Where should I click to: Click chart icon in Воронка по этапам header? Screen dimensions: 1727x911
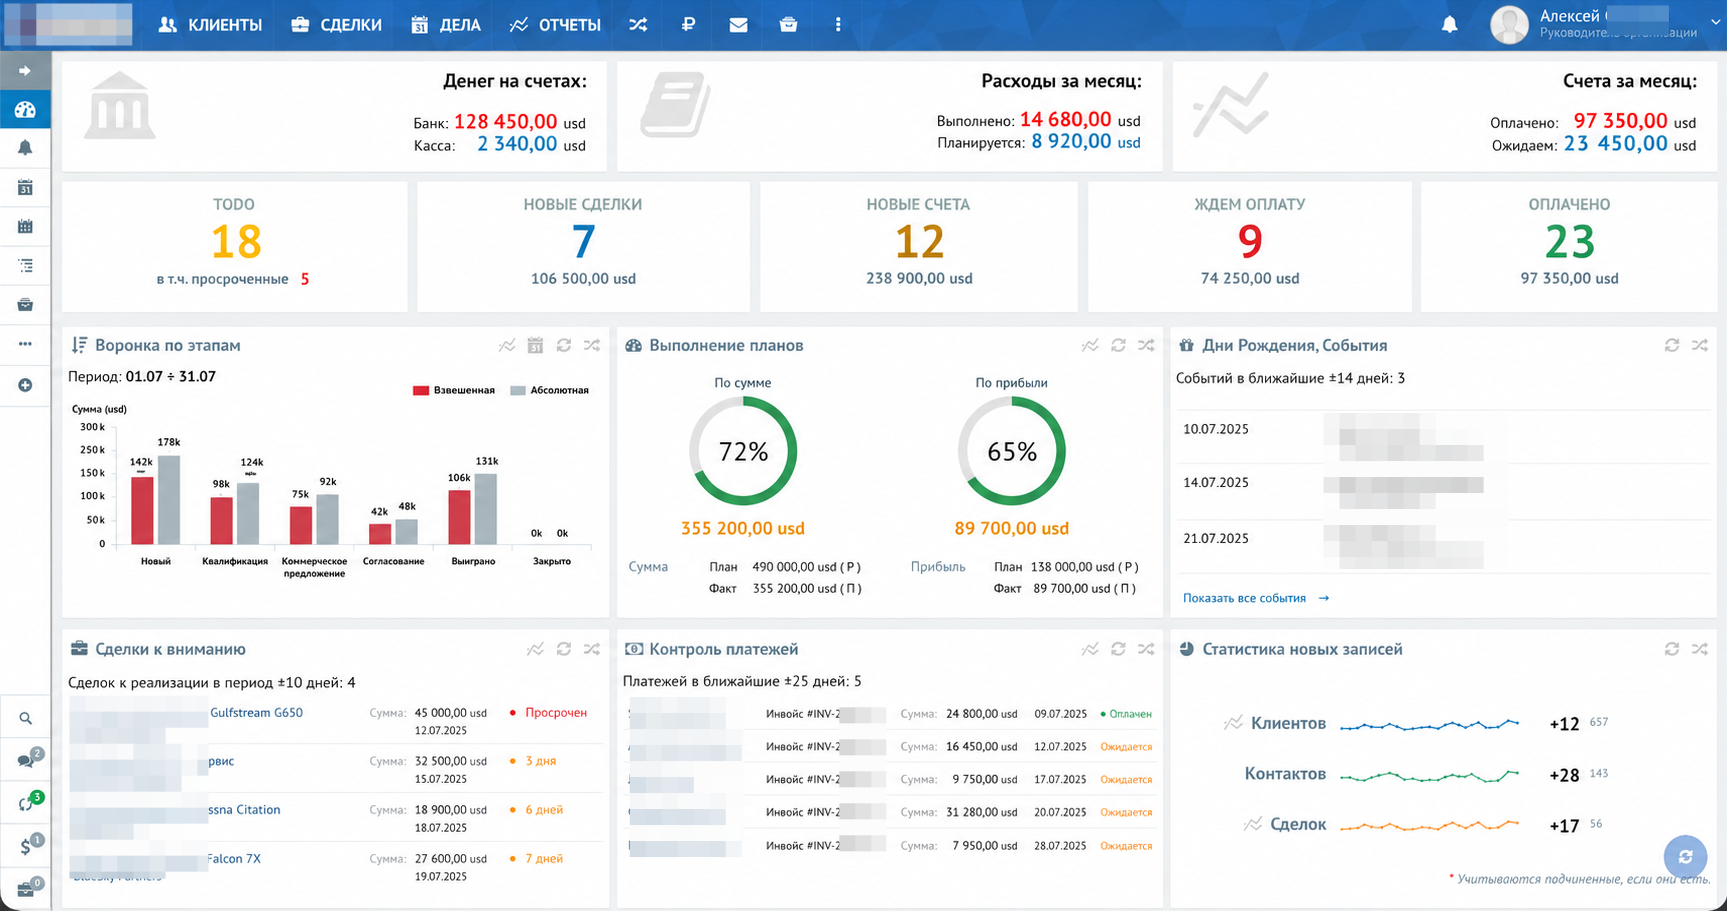click(507, 345)
